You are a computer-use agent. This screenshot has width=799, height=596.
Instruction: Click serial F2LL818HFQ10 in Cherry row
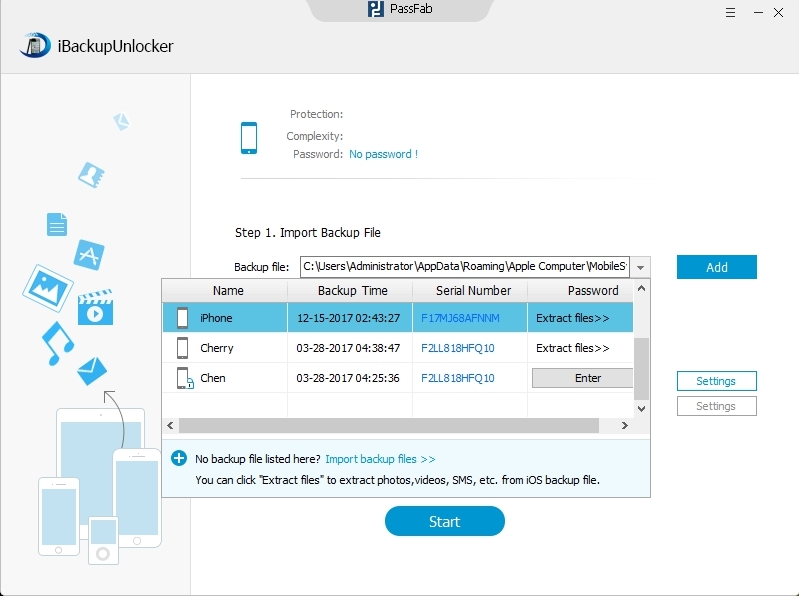coord(458,348)
